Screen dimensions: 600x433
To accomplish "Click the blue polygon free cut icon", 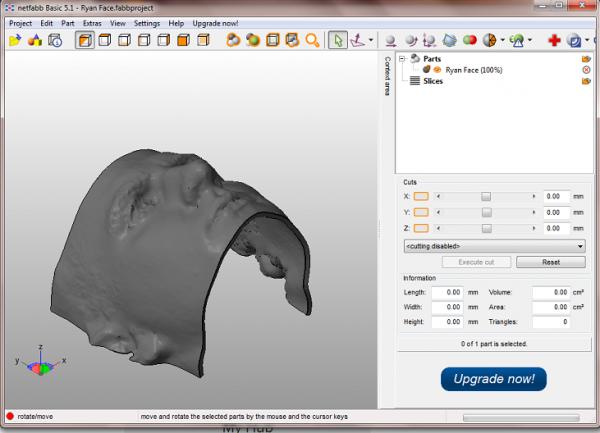I will [450, 40].
